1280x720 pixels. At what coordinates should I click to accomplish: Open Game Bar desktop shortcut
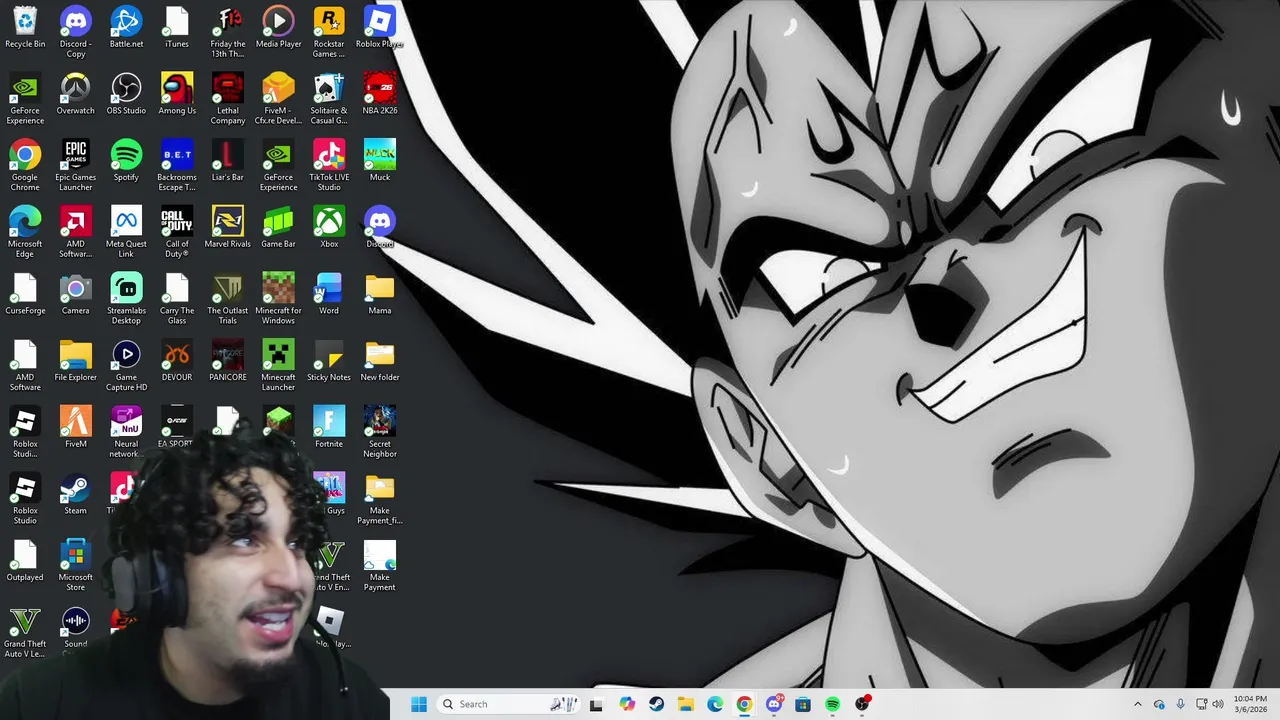278,227
